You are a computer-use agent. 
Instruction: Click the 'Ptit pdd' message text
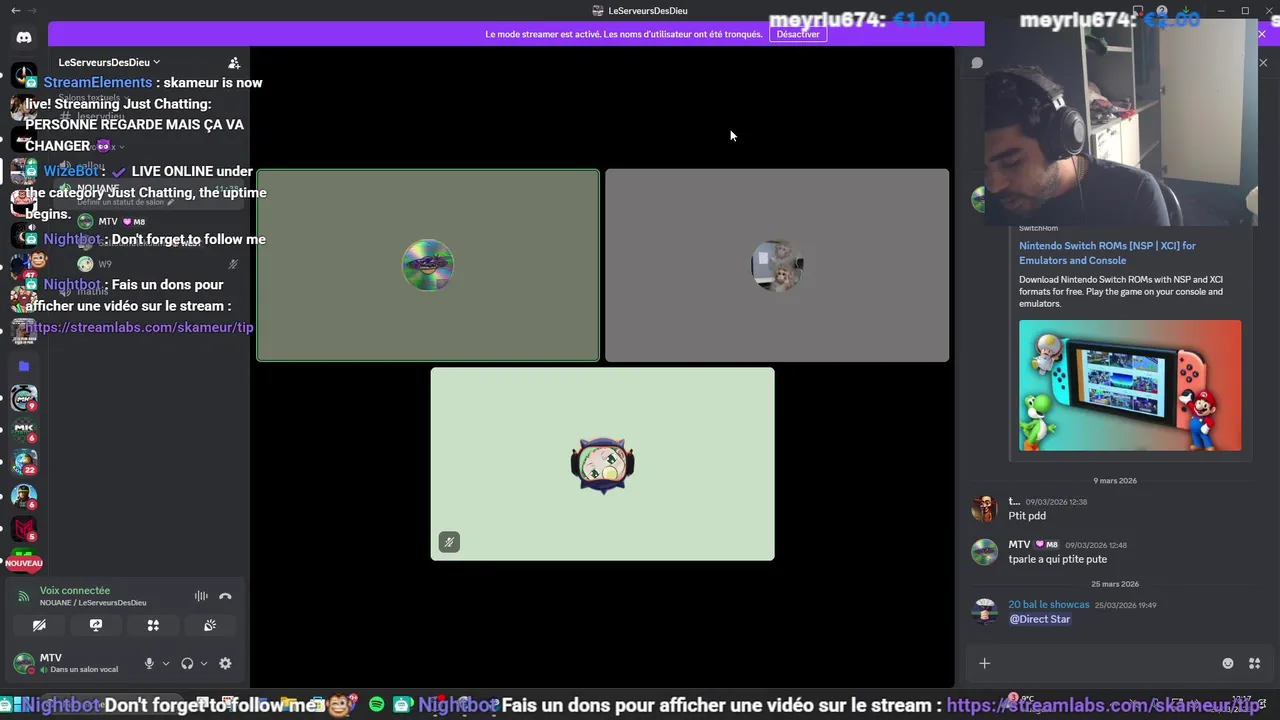click(1027, 516)
